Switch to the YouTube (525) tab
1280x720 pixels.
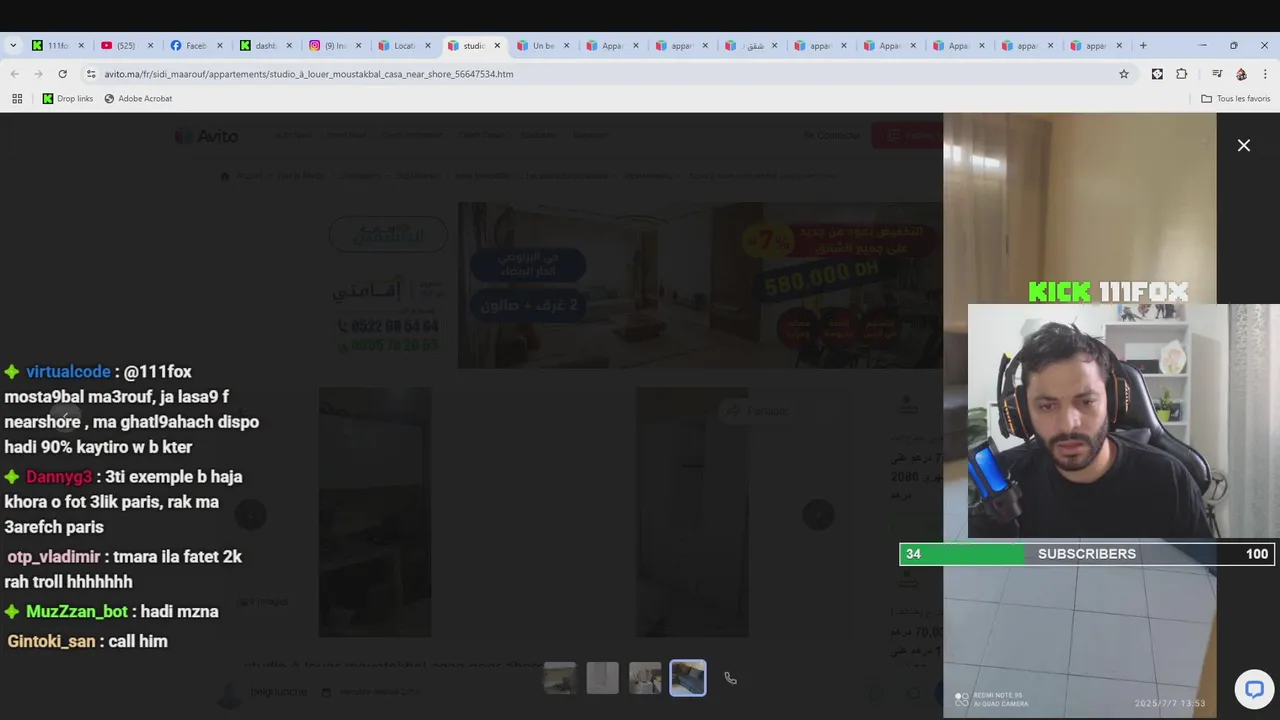[x=126, y=45]
